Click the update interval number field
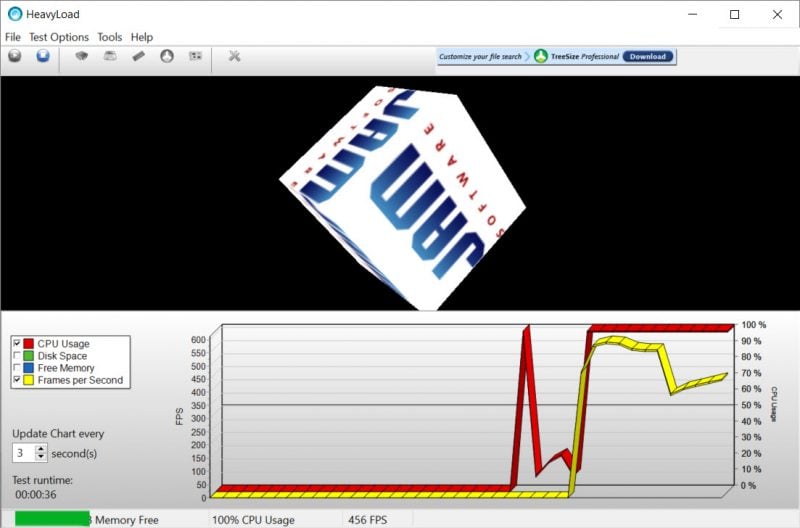 point(24,452)
